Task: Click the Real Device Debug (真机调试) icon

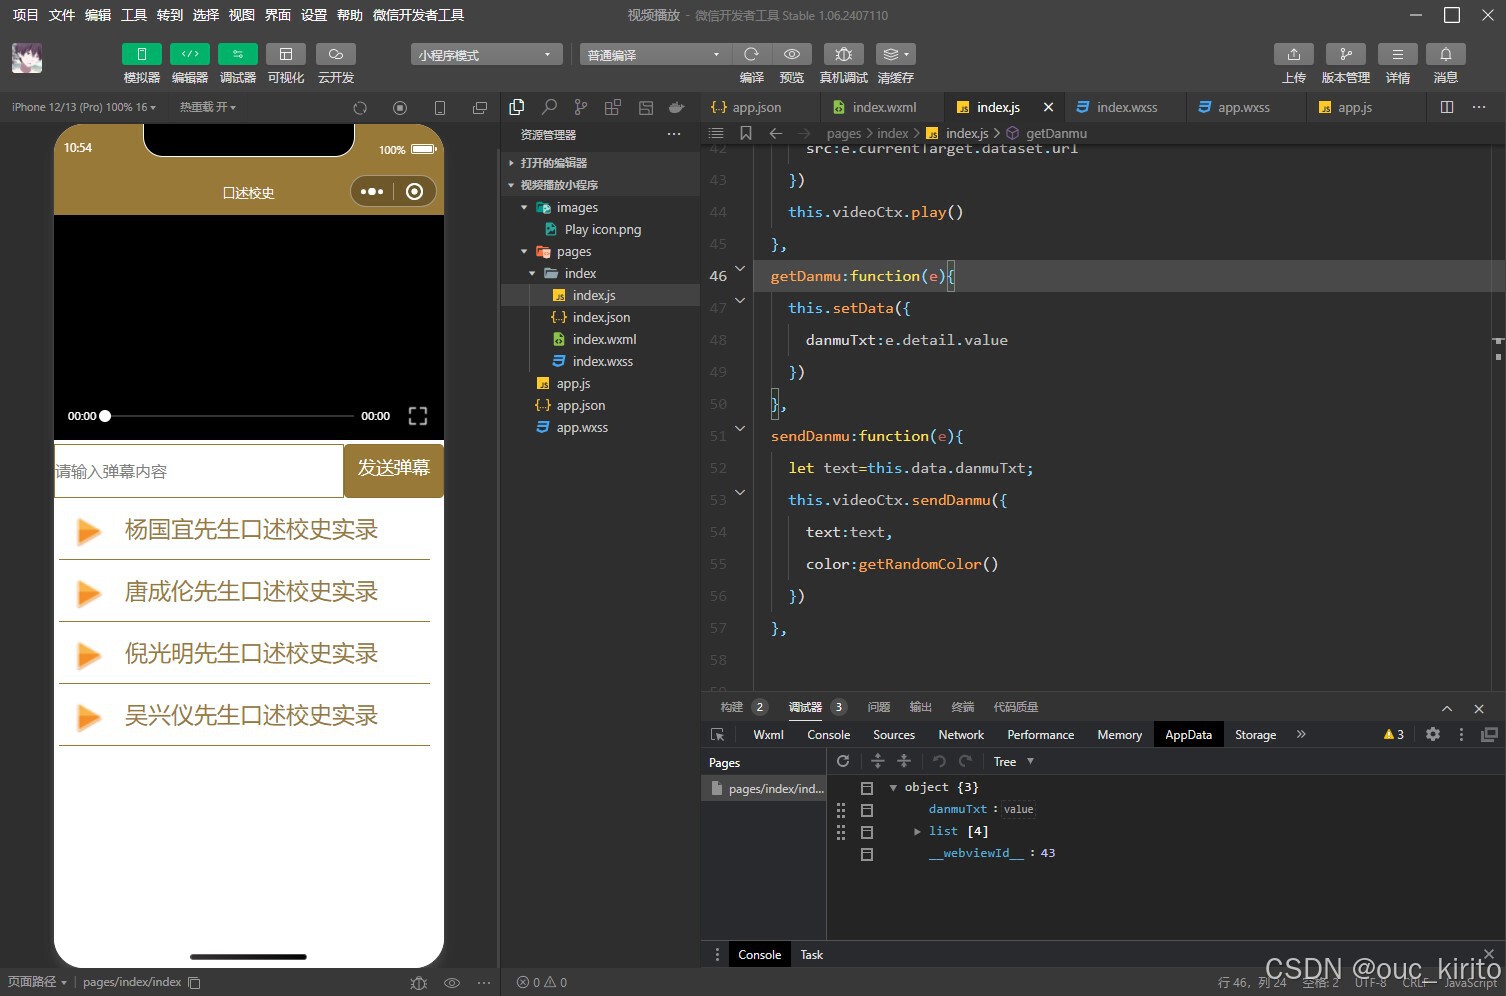Action: click(844, 54)
